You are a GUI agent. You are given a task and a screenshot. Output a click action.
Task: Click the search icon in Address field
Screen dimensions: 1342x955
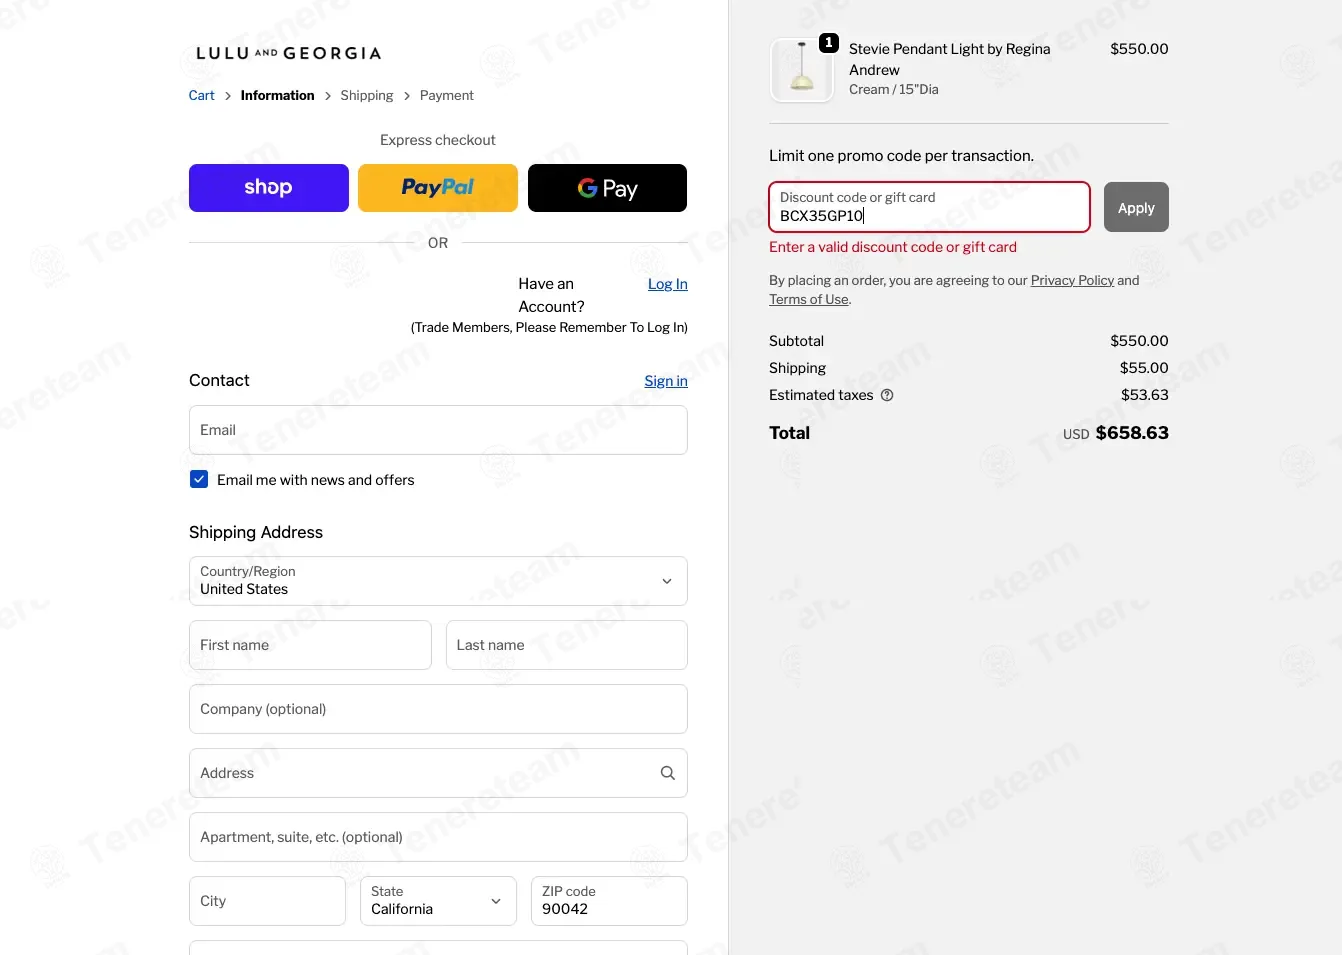tap(668, 773)
